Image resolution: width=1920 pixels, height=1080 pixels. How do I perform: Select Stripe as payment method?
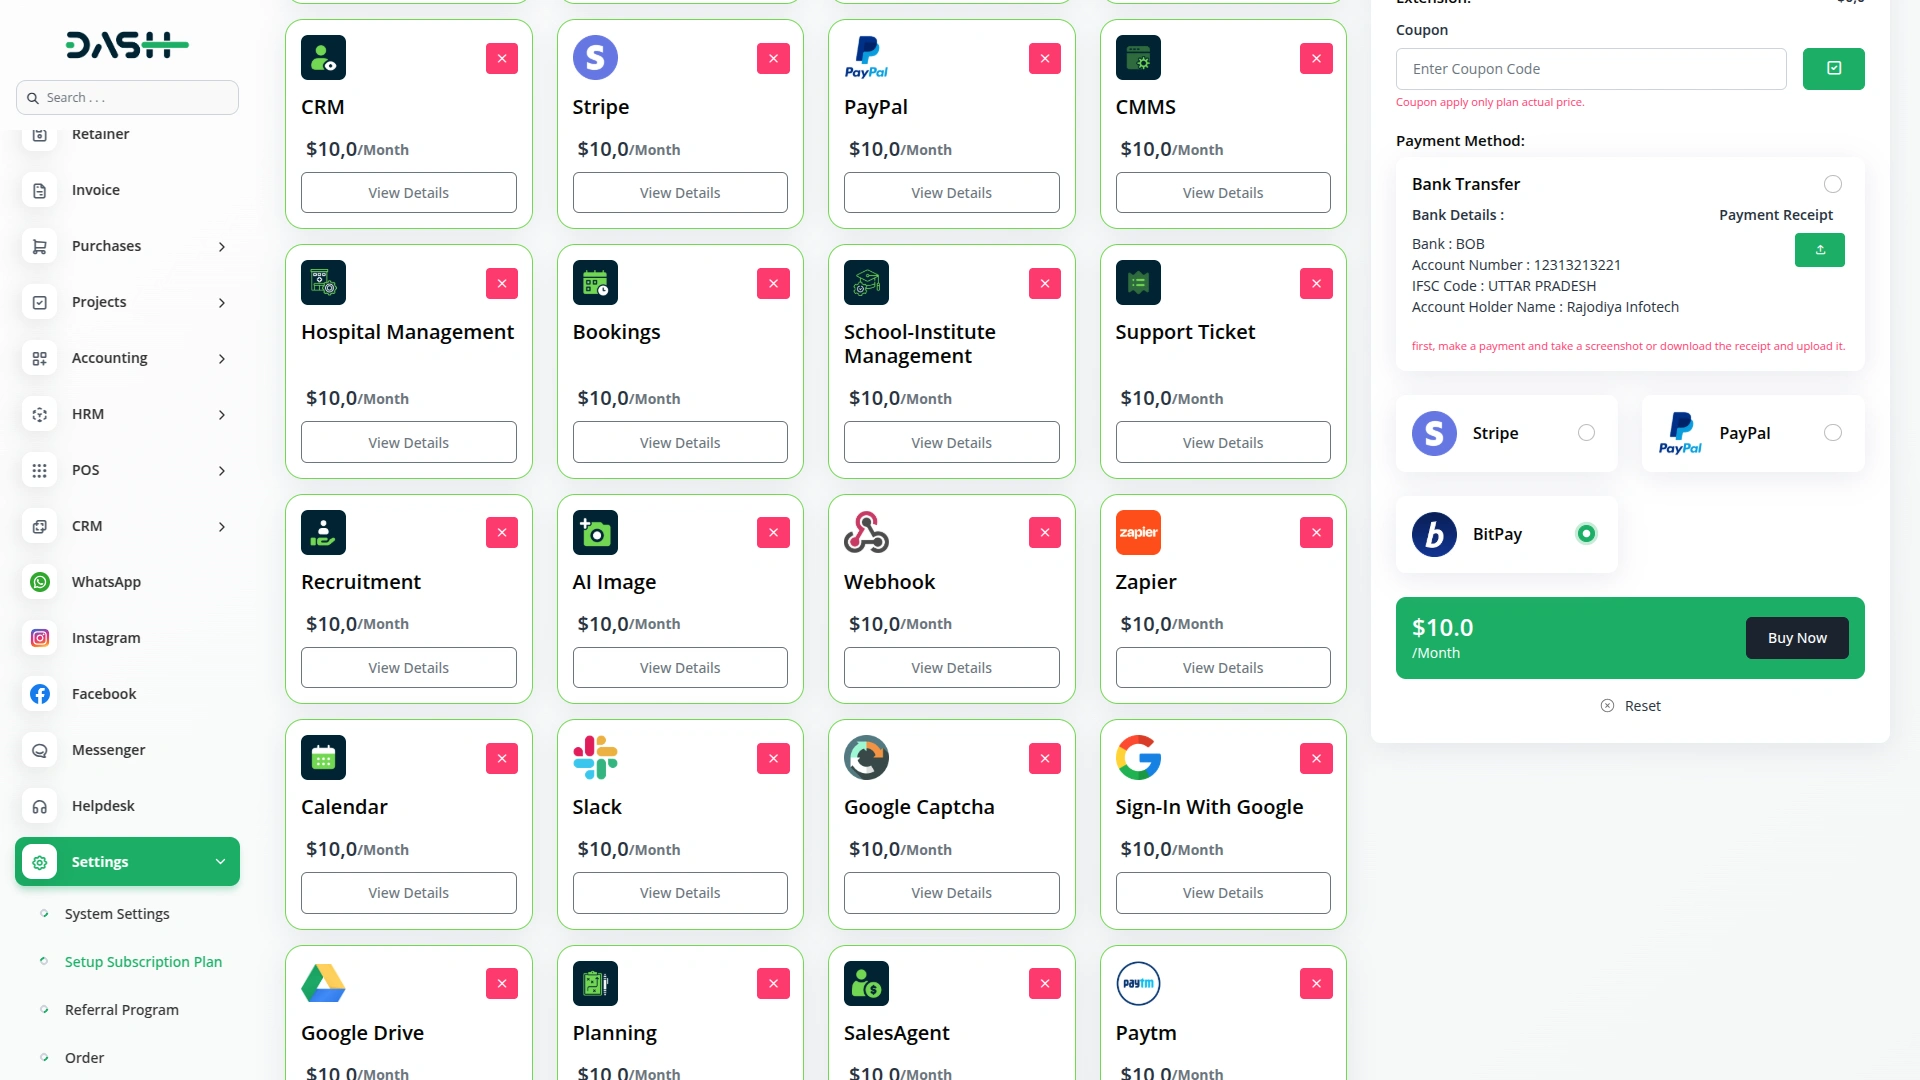click(x=1586, y=433)
